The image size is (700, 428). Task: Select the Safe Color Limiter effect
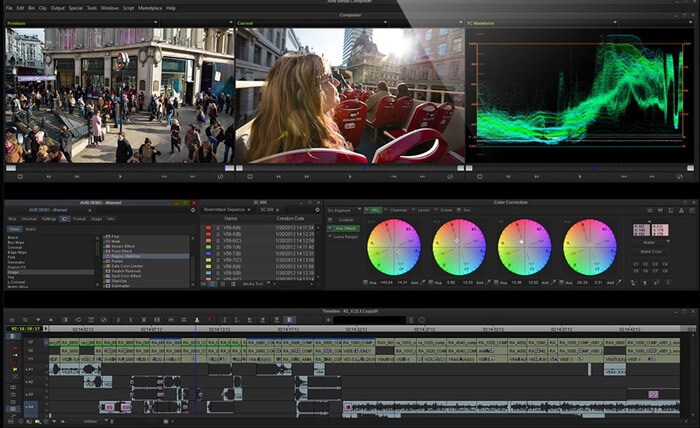tap(127, 266)
